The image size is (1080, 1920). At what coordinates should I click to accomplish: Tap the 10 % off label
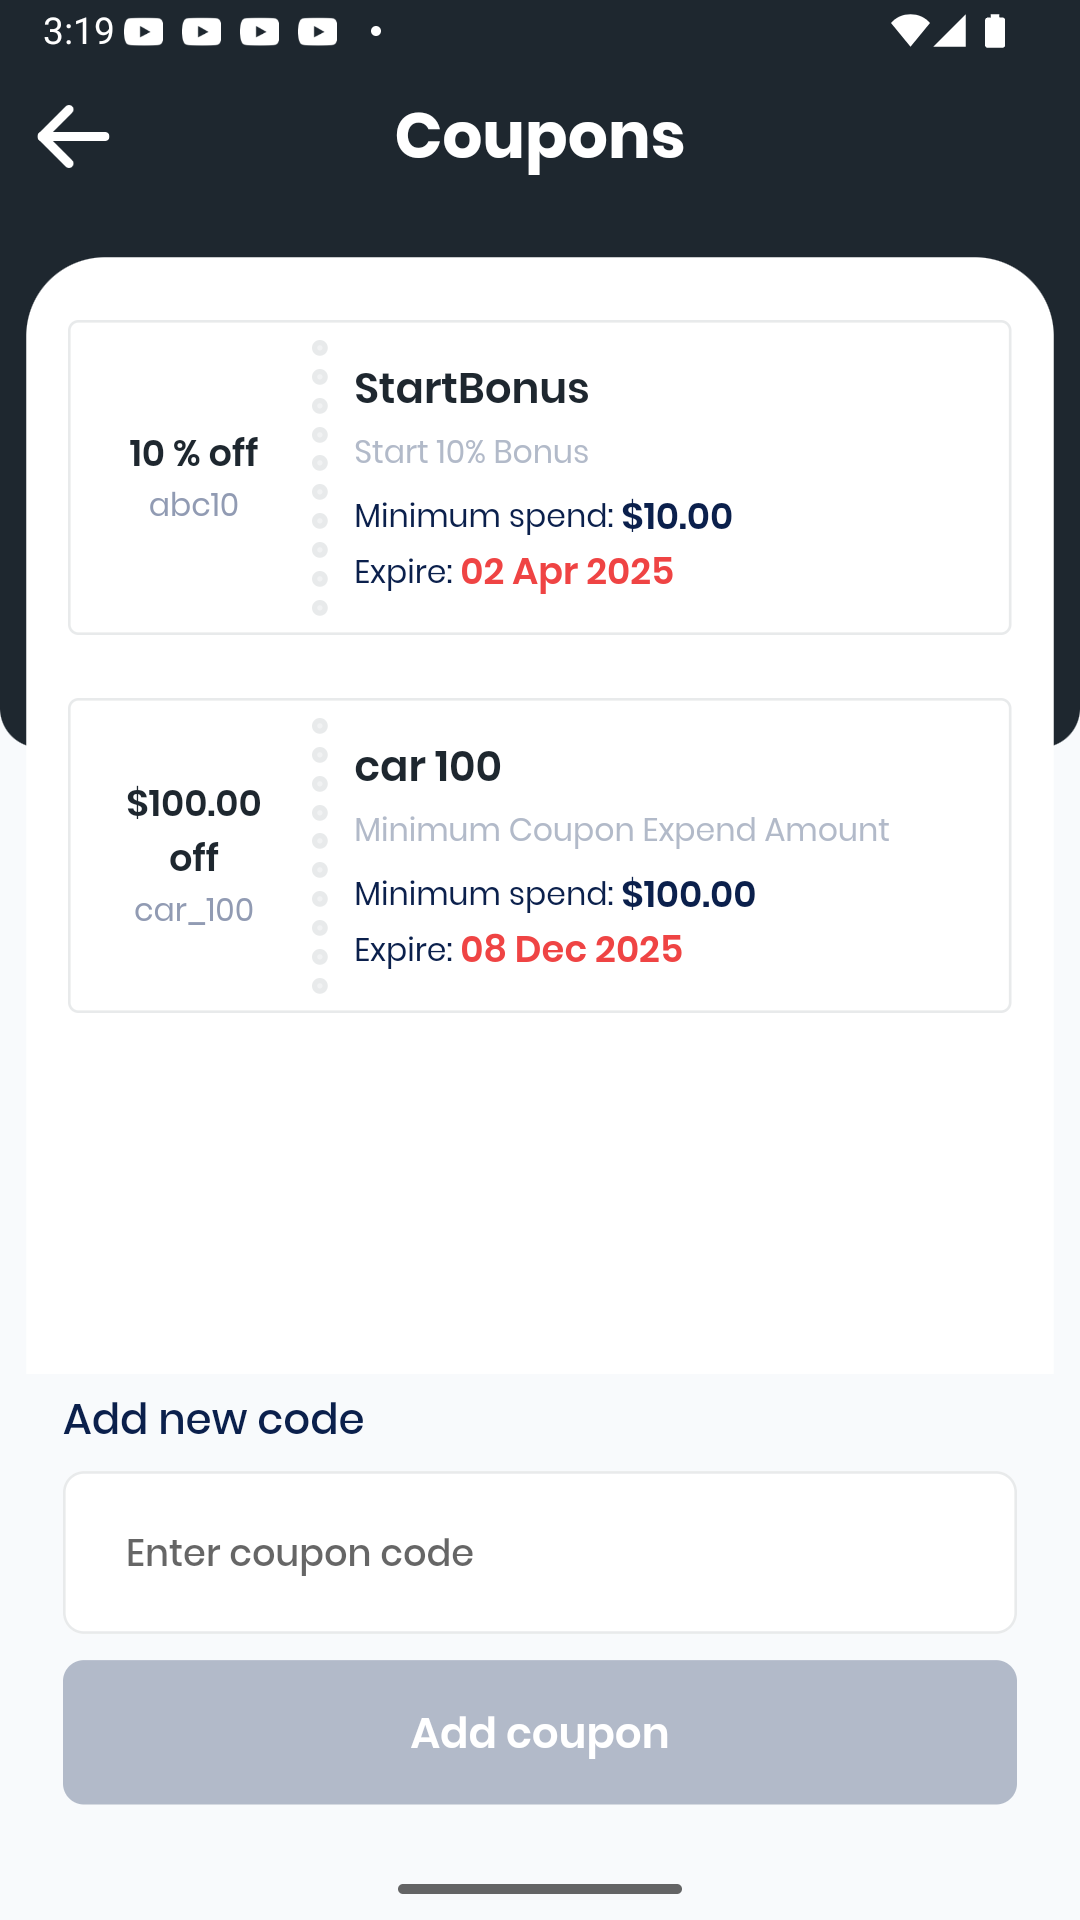tap(194, 453)
